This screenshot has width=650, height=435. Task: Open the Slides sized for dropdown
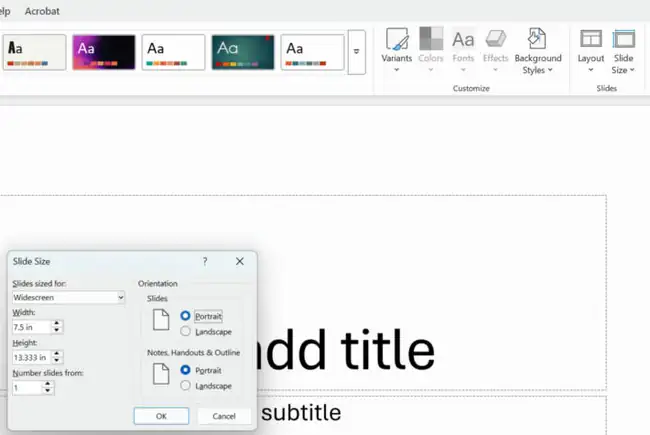click(x=68, y=297)
